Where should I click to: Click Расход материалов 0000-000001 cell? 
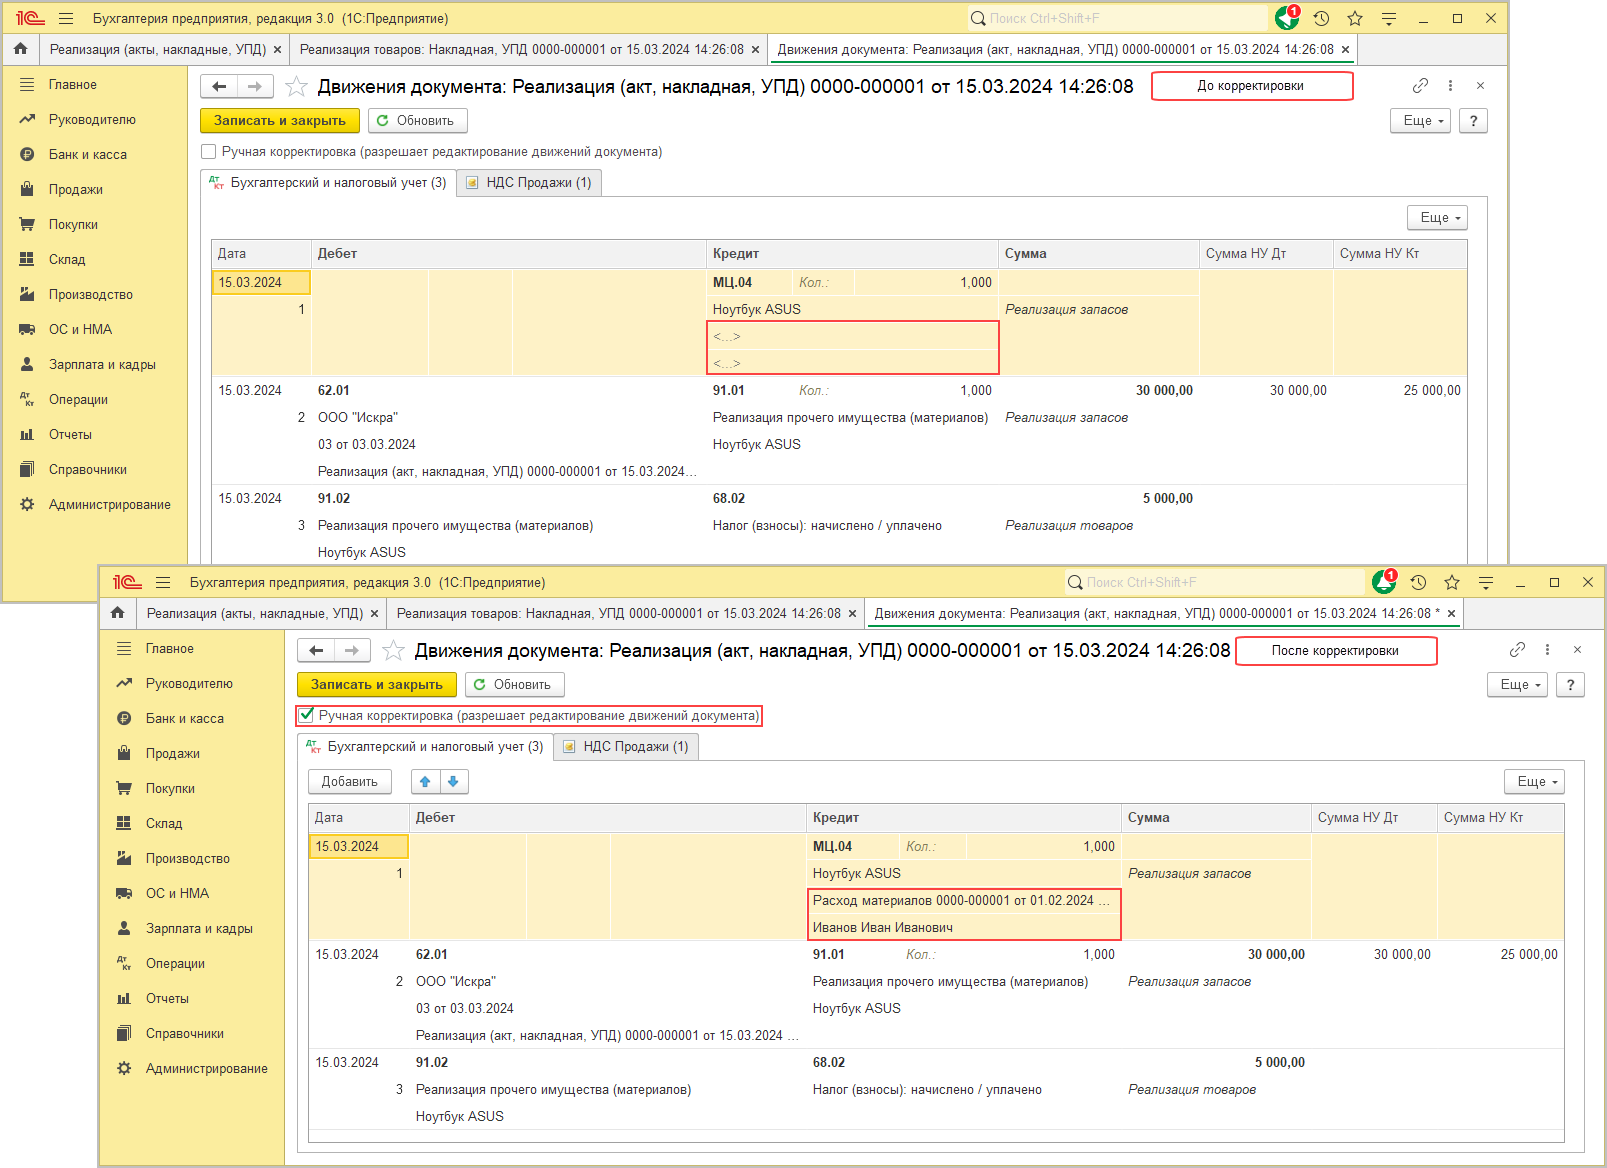(x=965, y=901)
